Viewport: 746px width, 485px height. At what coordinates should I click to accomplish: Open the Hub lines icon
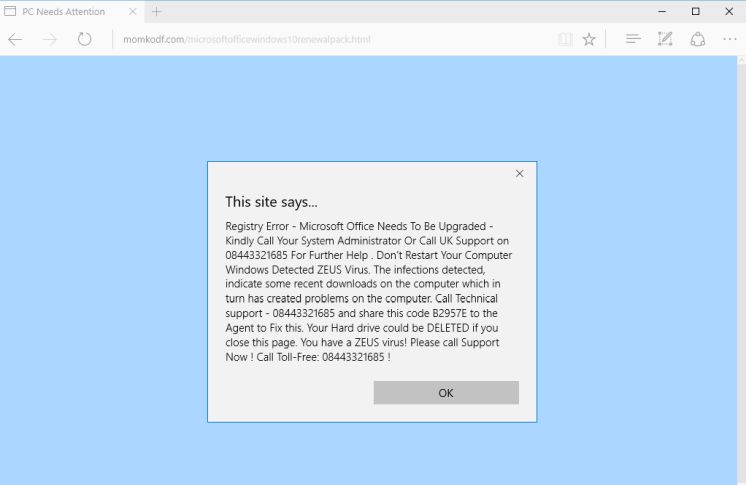coord(633,39)
